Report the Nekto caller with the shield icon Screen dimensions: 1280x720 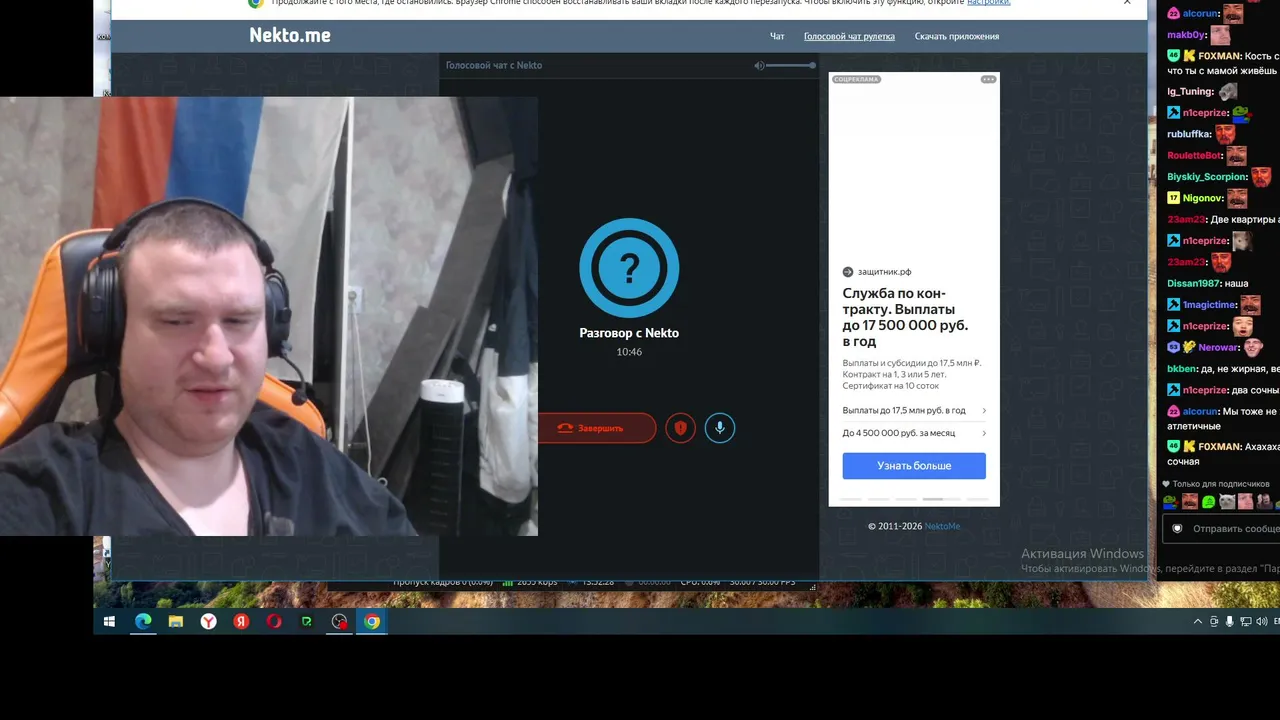tap(680, 428)
